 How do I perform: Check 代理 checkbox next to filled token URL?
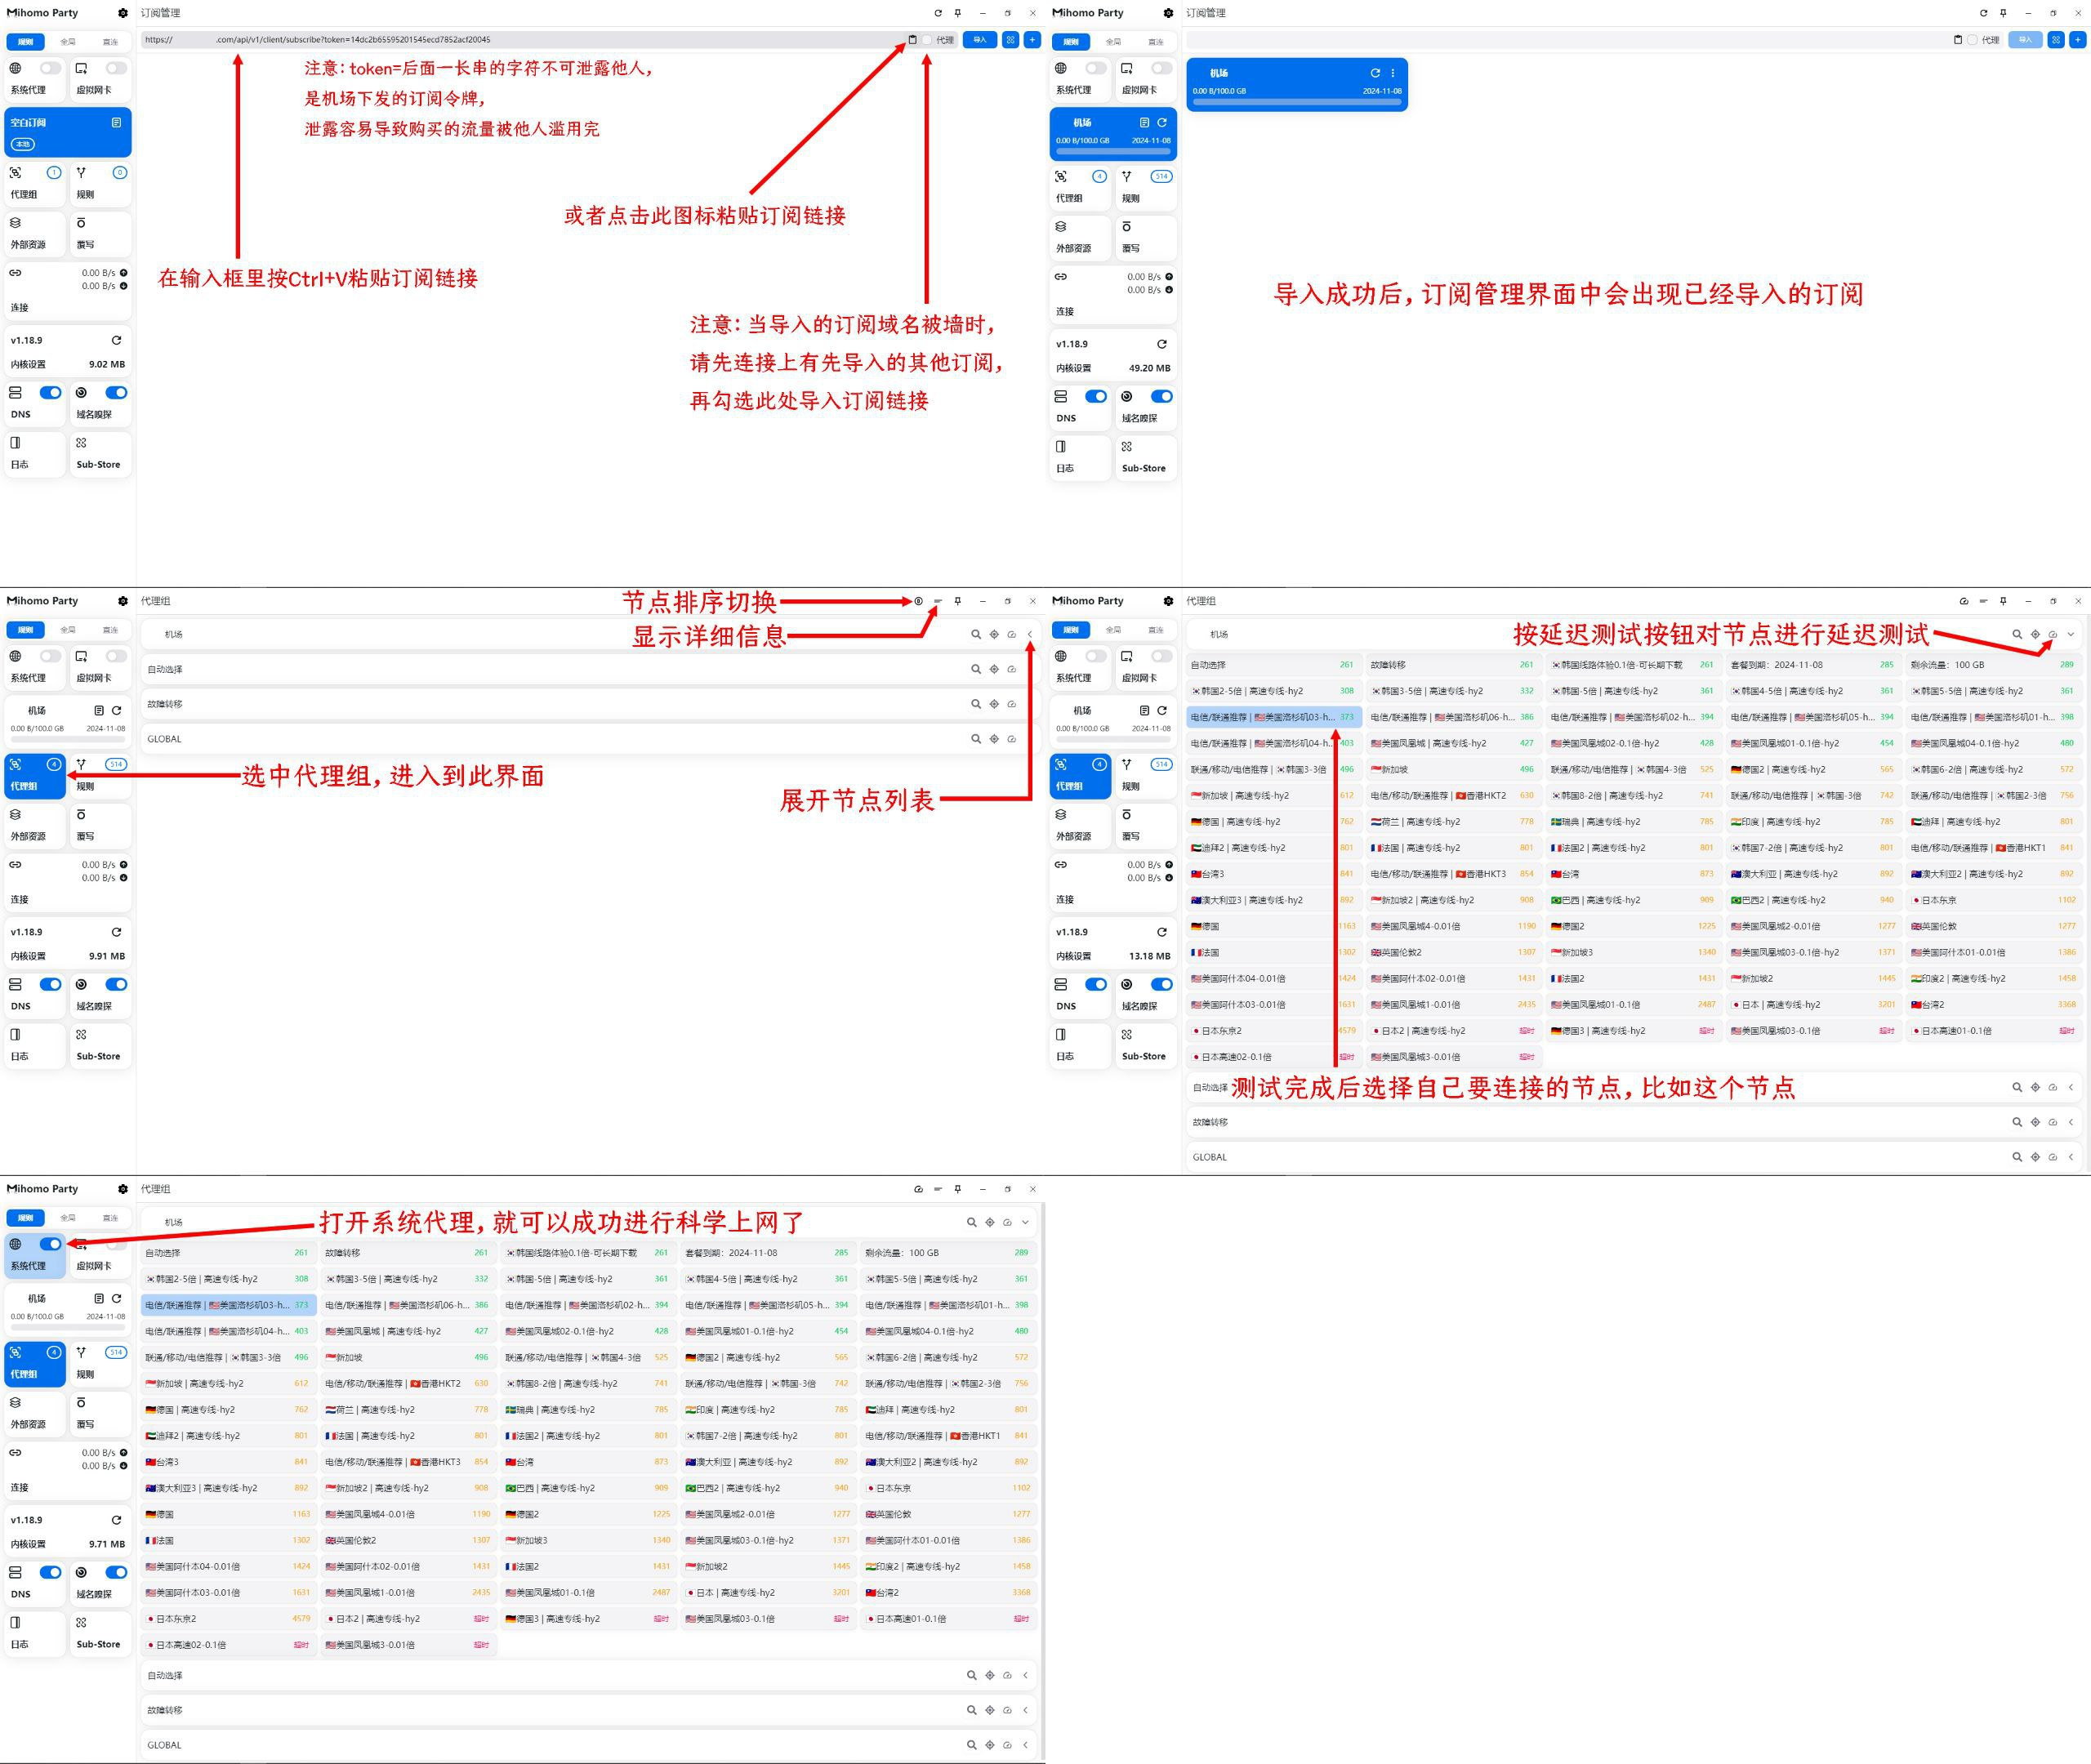[927, 40]
